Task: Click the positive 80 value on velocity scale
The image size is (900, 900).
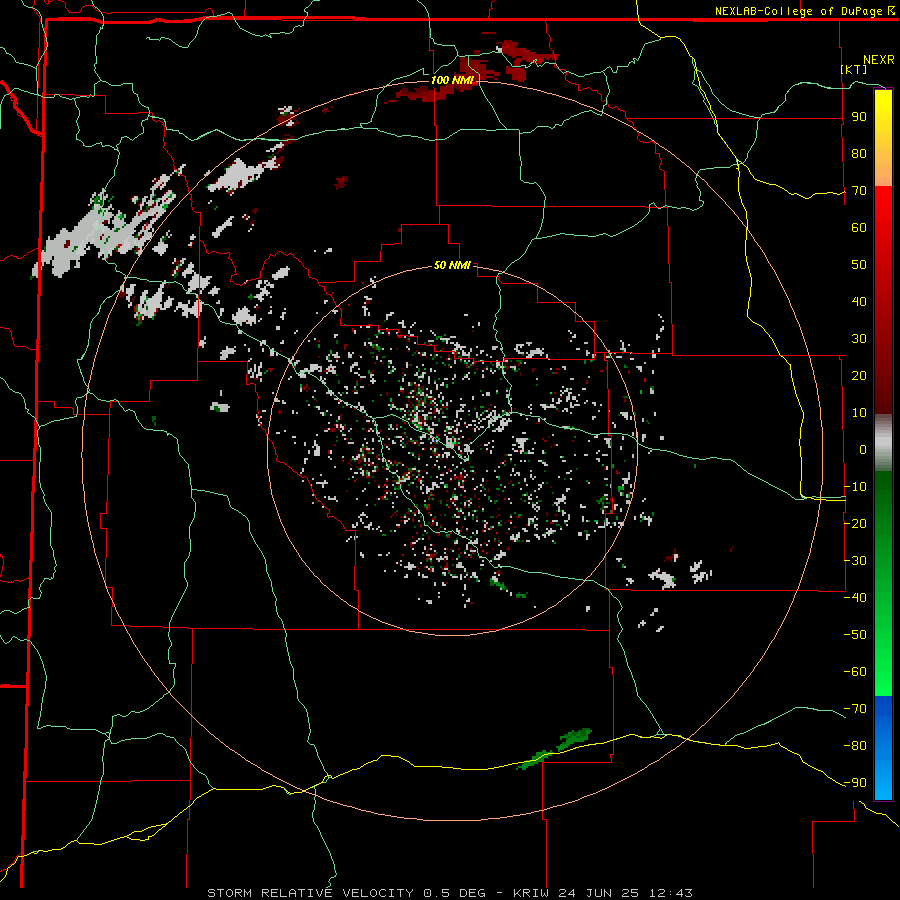Action: 859,154
